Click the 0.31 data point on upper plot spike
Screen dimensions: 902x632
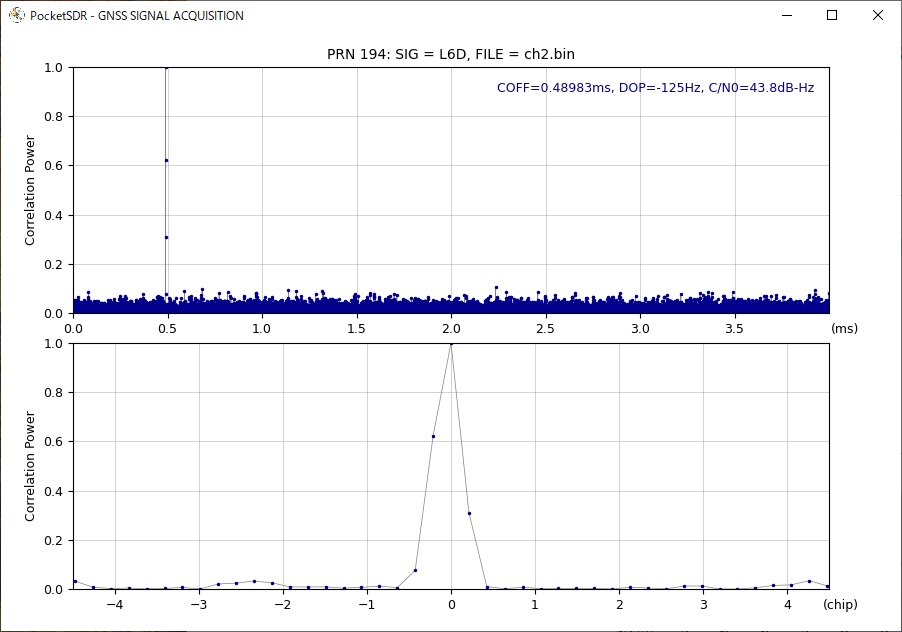(x=166, y=238)
